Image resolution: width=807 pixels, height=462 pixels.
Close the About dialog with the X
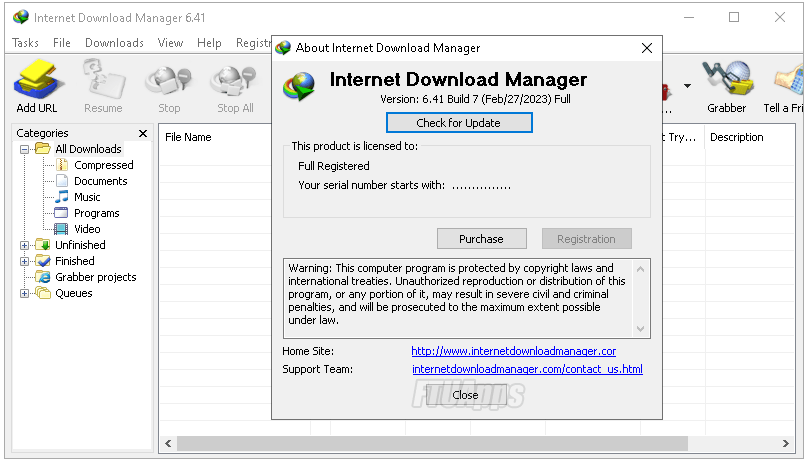coord(647,48)
